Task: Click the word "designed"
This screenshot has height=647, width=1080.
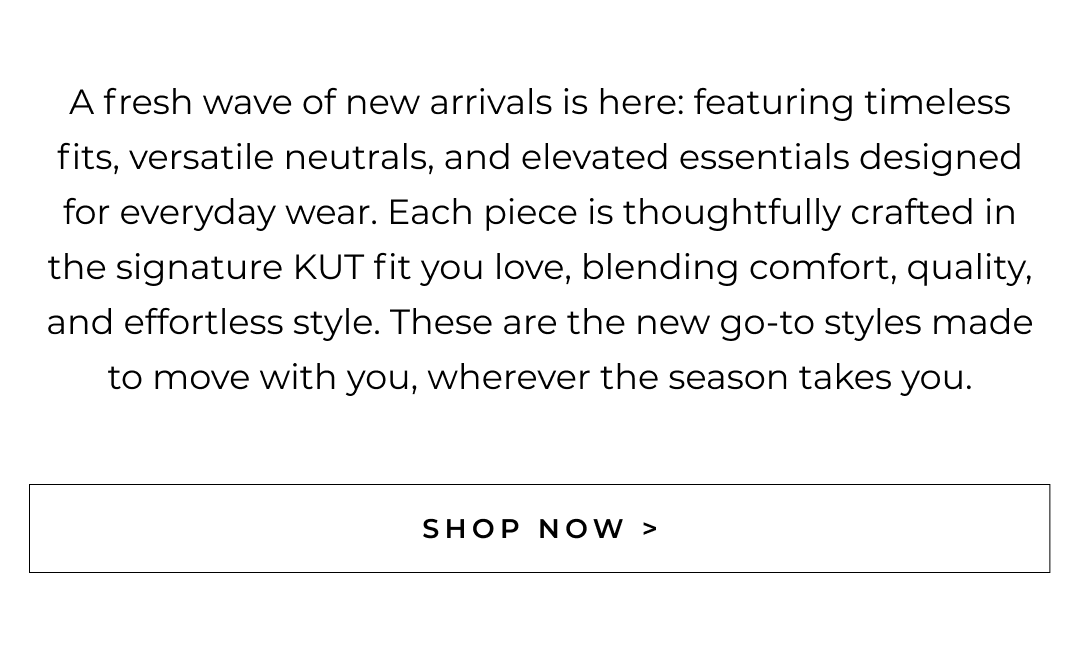Action: tap(940, 158)
